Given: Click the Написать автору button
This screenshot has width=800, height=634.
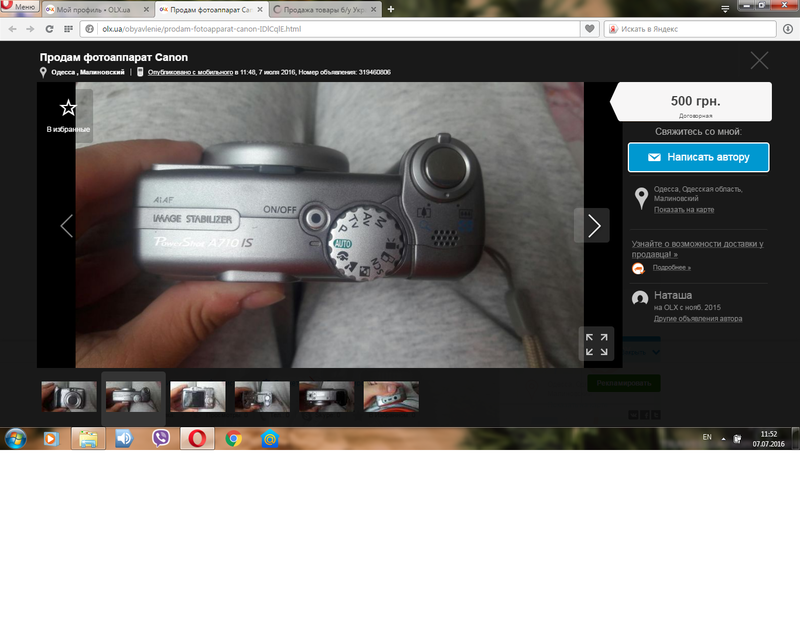Looking at the screenshot, I should 698,157.
